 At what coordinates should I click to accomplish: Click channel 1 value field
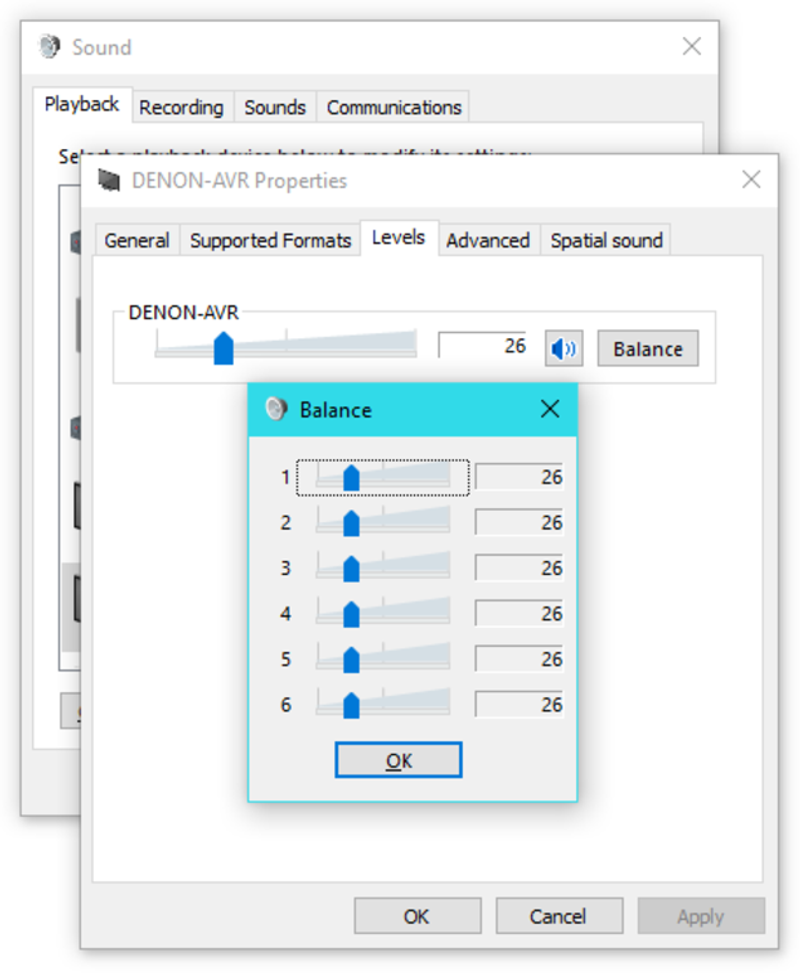519,477
